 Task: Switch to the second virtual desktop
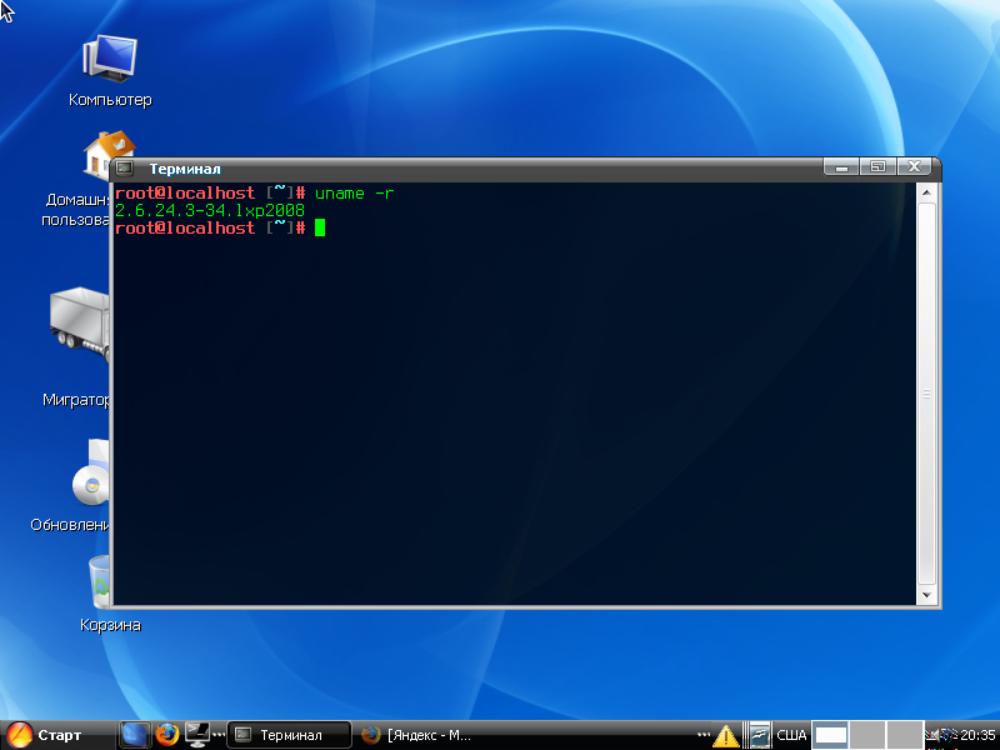(867, 735)
